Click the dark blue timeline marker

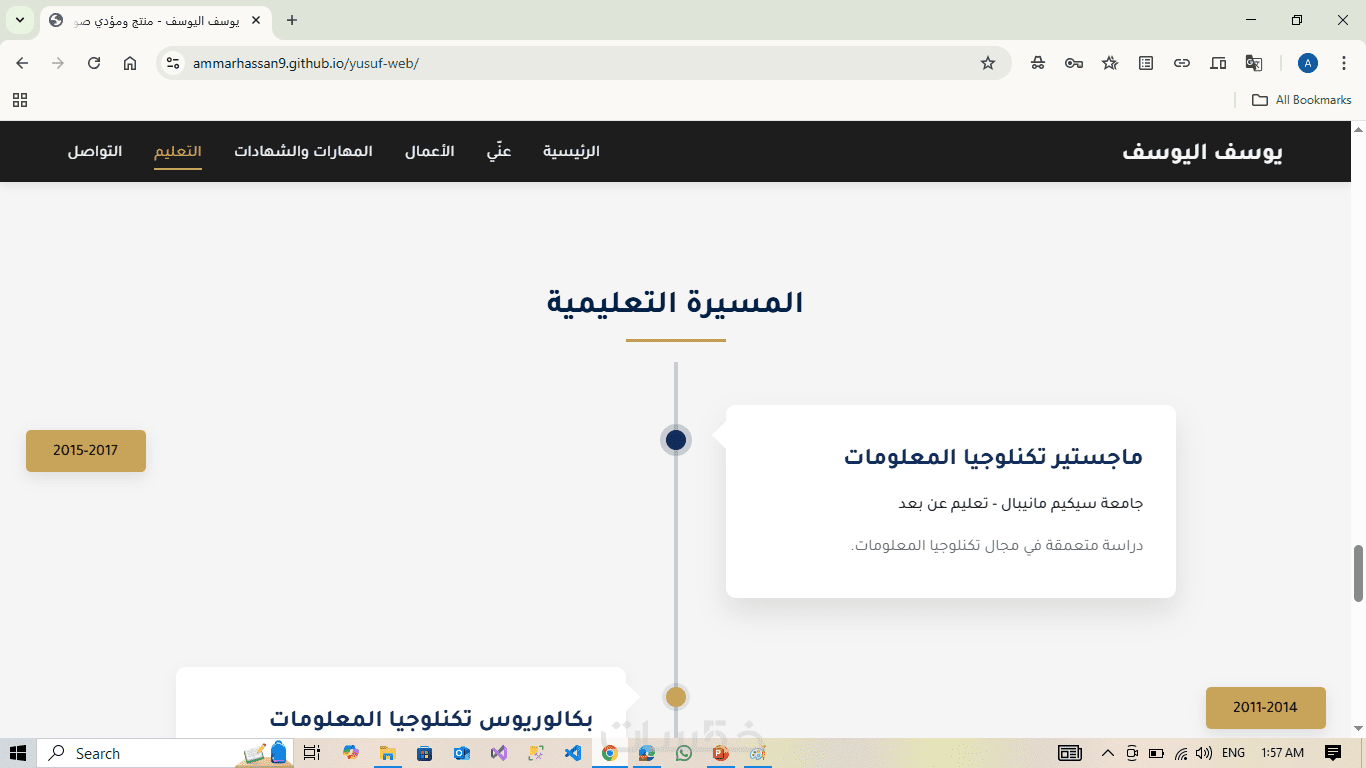point(676,440)
